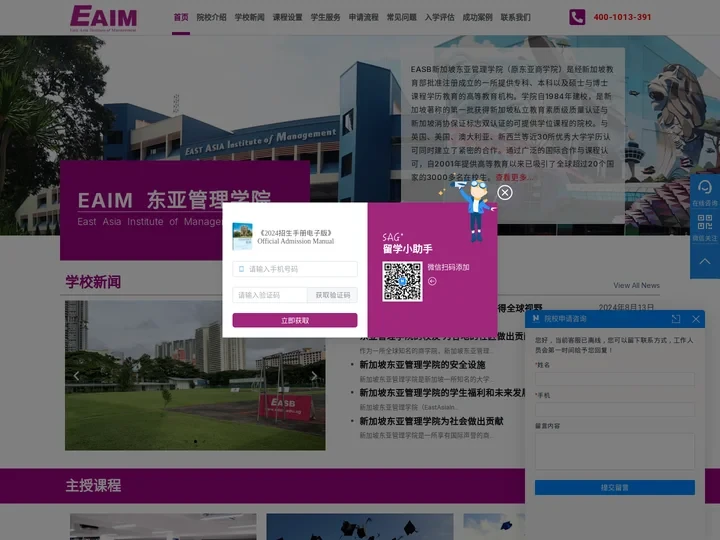Image resolution: width=720 pixels, height=540 pixels.
Task: Open the 学生服务 menu item
Action: pos(326,17)
